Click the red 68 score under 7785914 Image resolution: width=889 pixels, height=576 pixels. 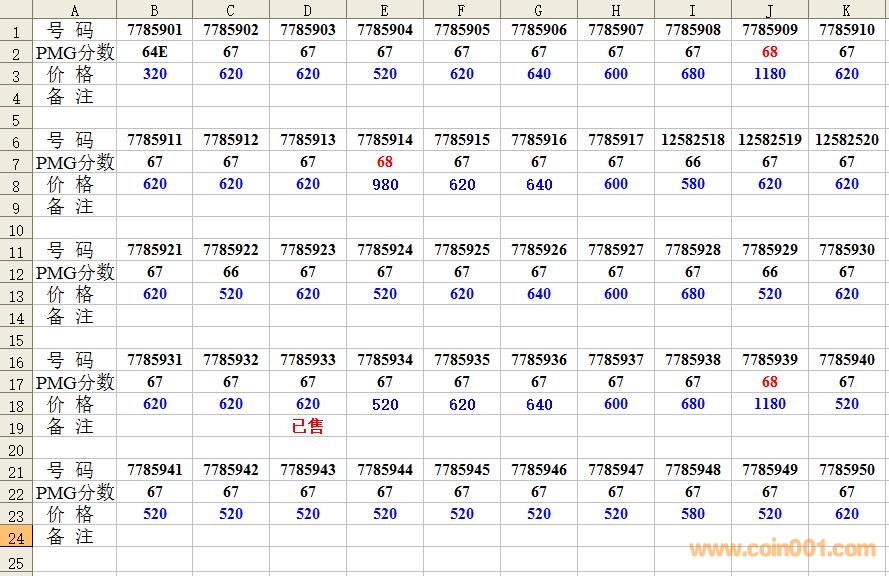[x=385, y=162]
